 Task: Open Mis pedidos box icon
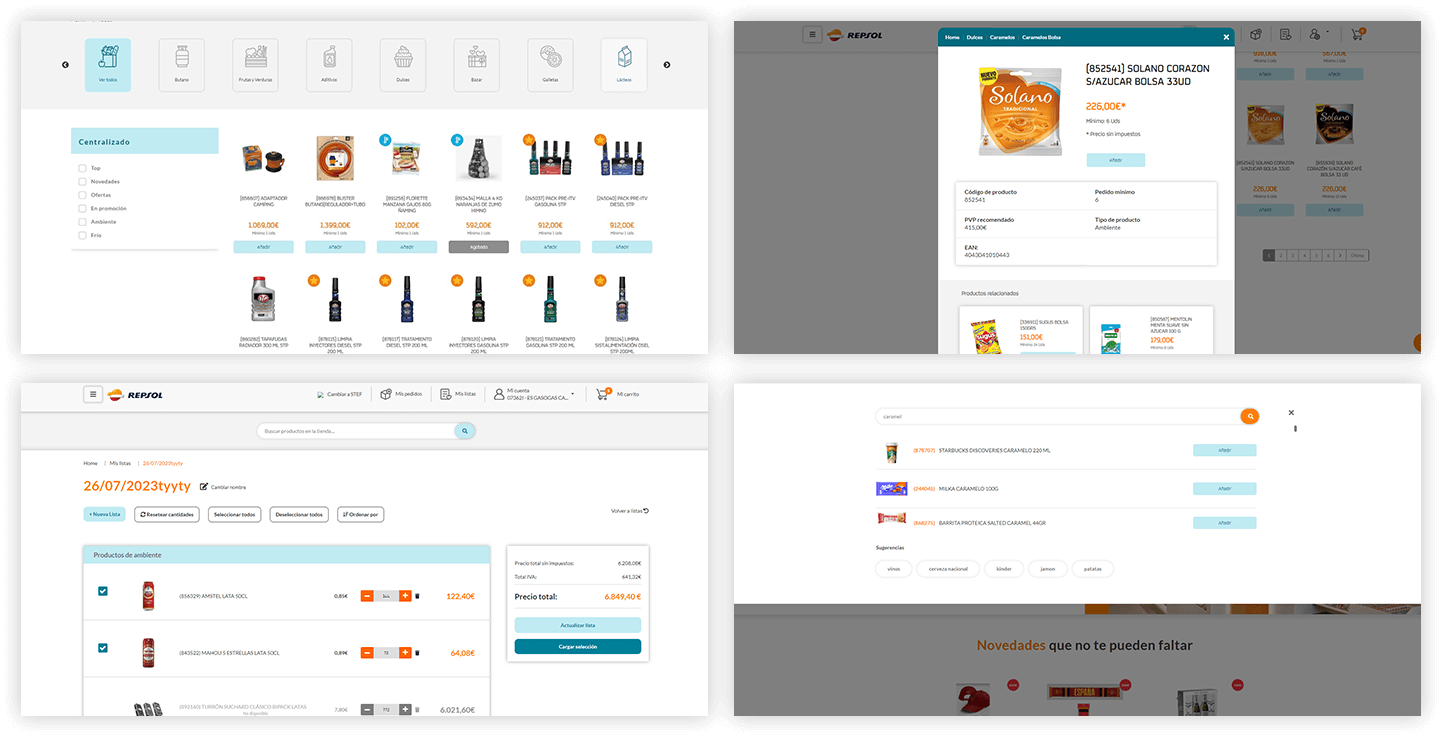tap(385, 394)
